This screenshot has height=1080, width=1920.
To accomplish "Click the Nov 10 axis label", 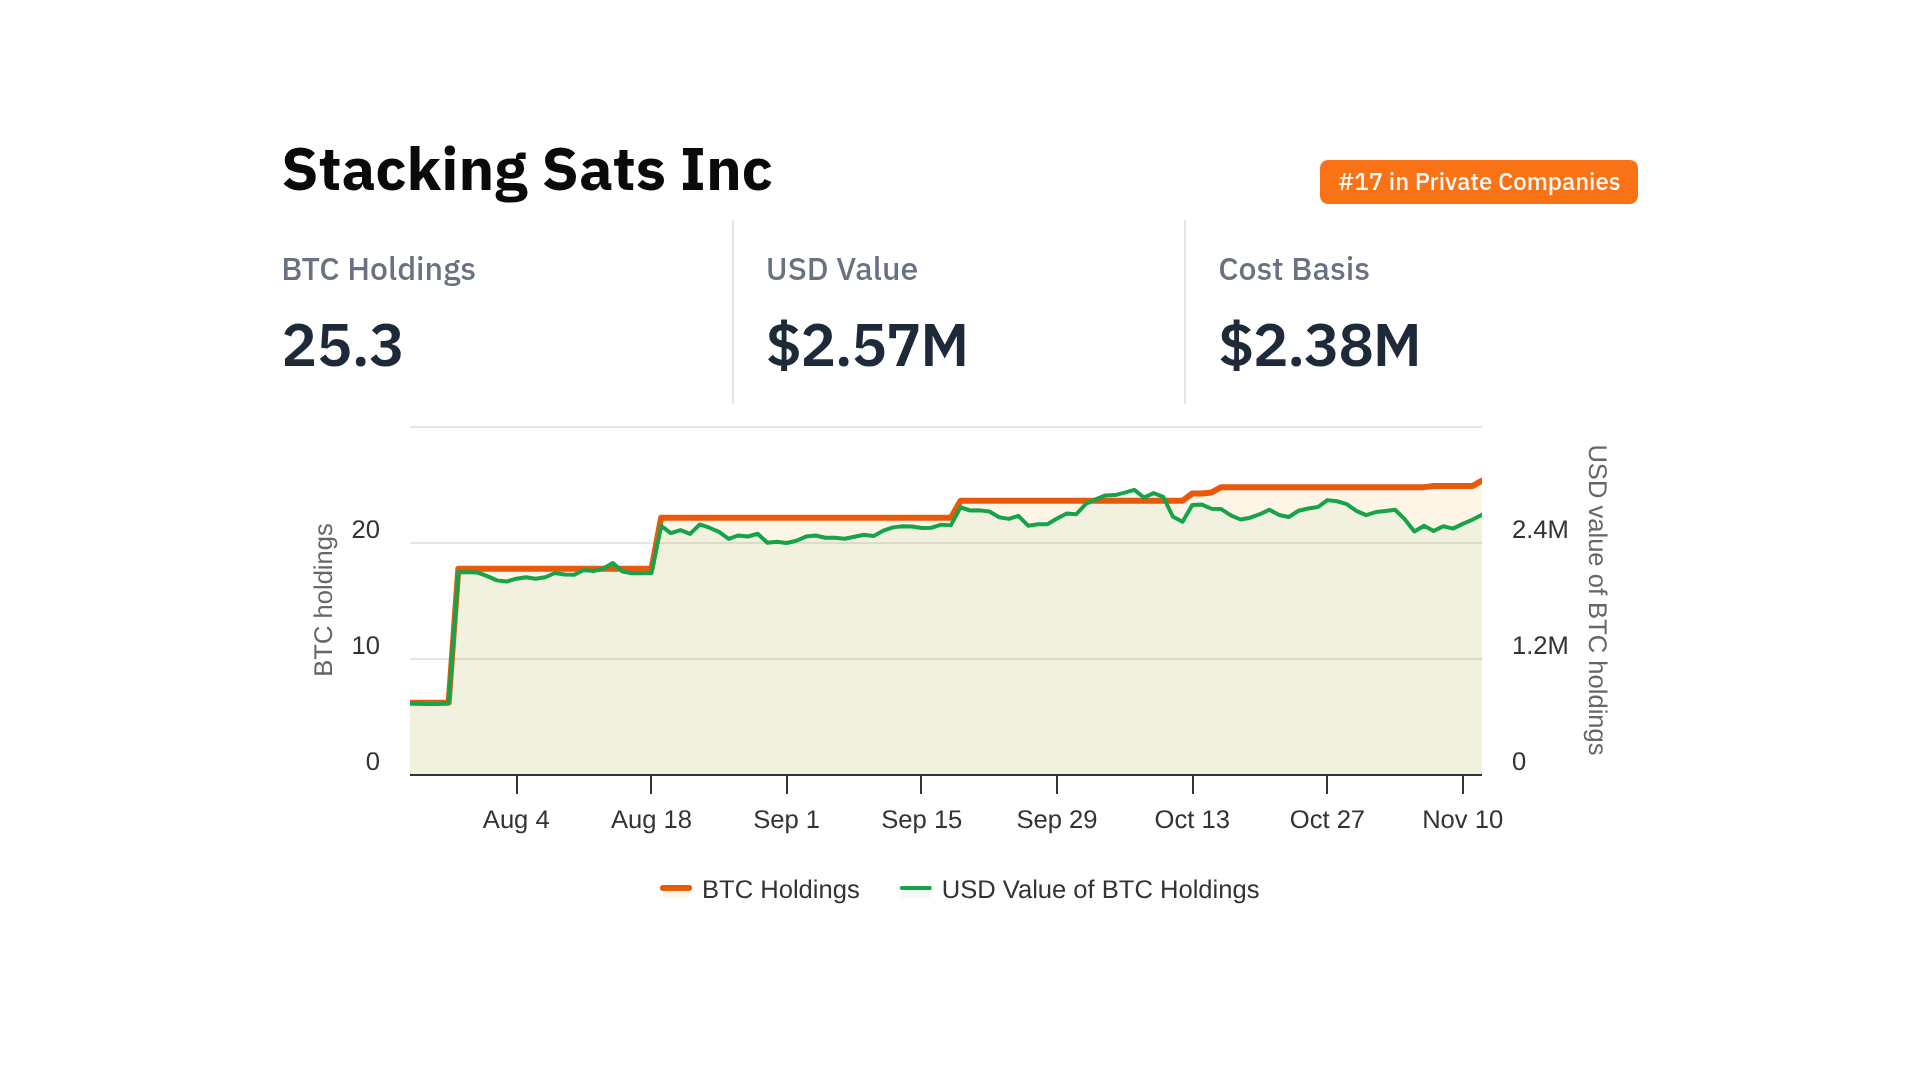I will click(1461, 819).
